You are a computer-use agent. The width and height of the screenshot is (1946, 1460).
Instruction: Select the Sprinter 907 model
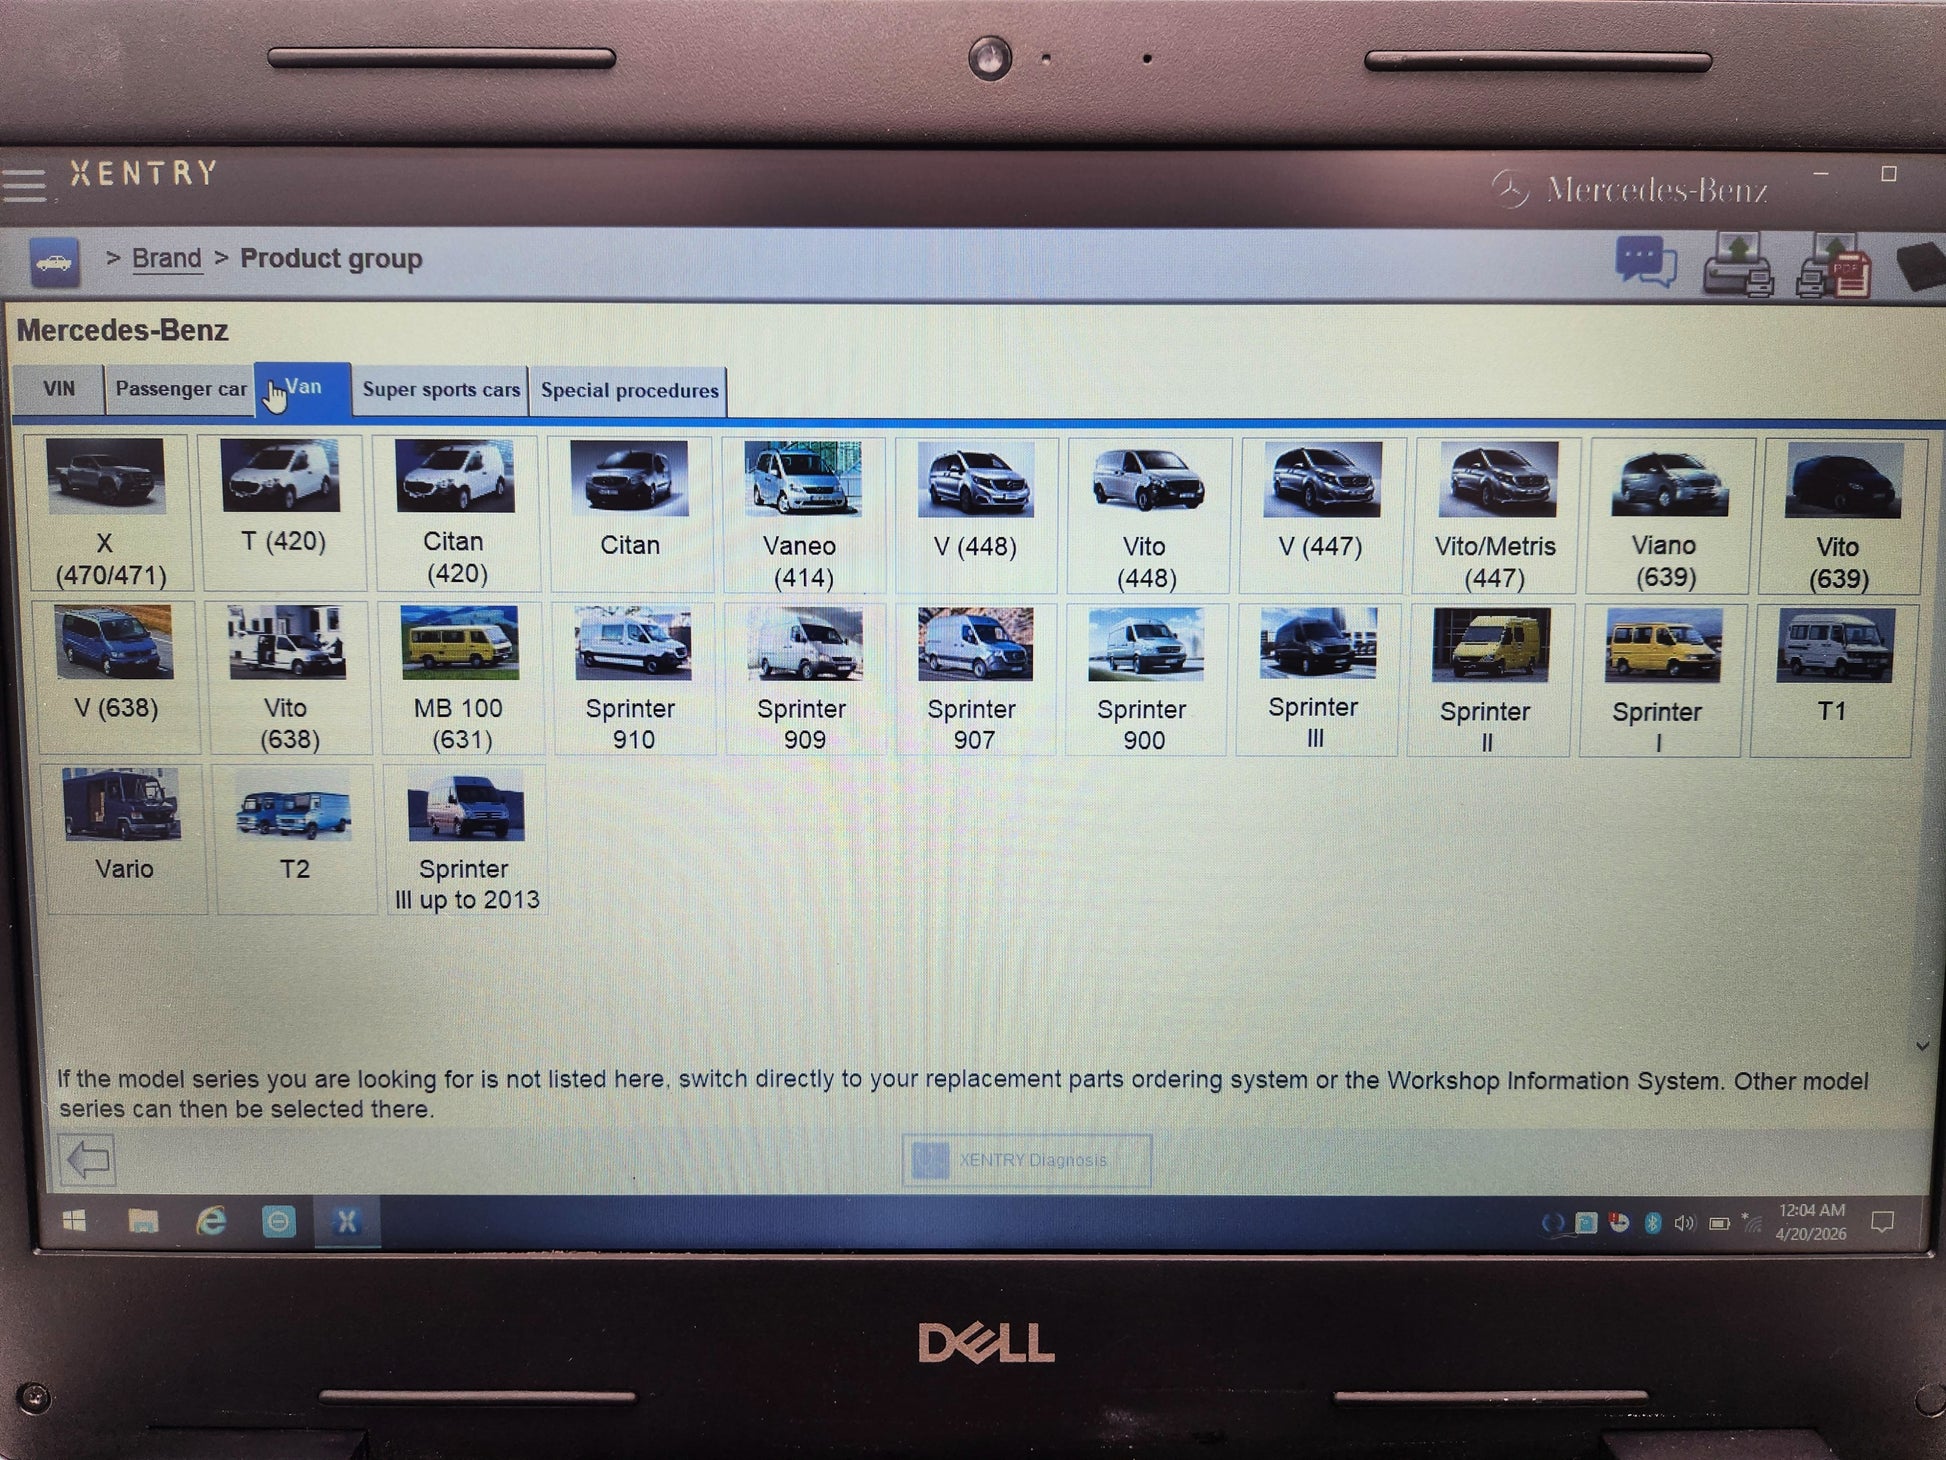tap(974, 678)
